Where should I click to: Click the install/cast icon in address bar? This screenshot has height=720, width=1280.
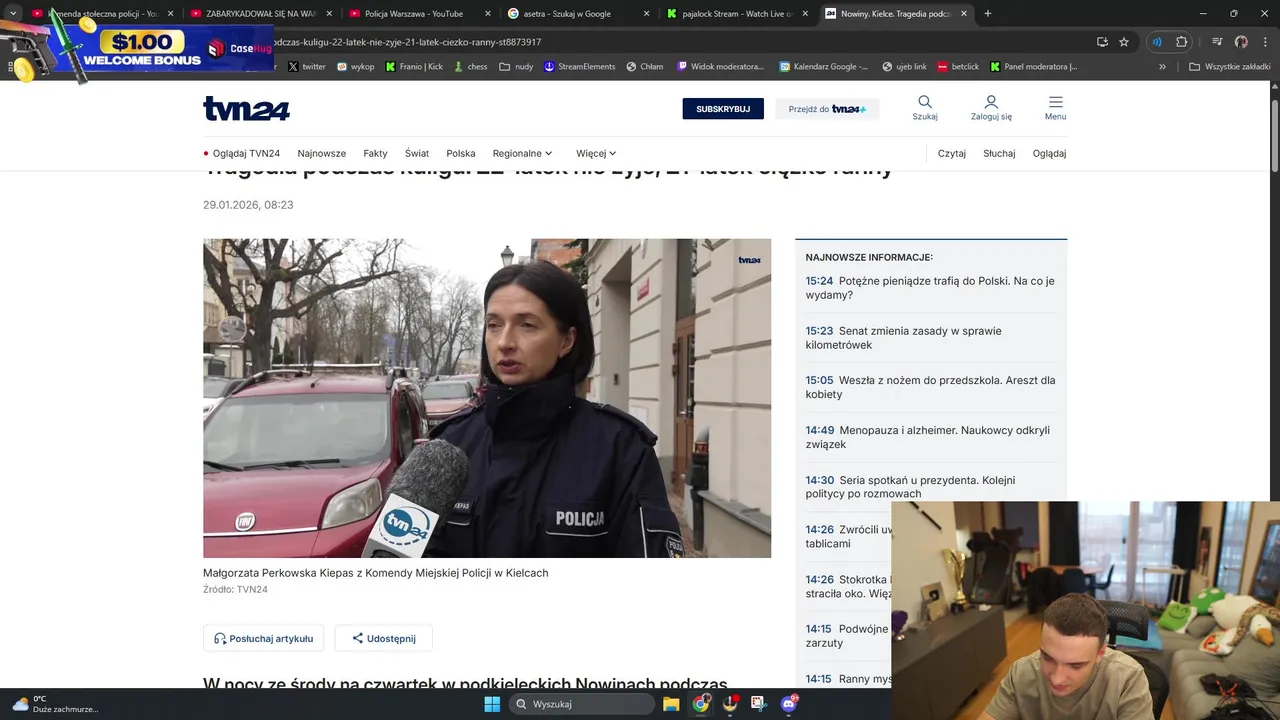tap(1102, 42)
